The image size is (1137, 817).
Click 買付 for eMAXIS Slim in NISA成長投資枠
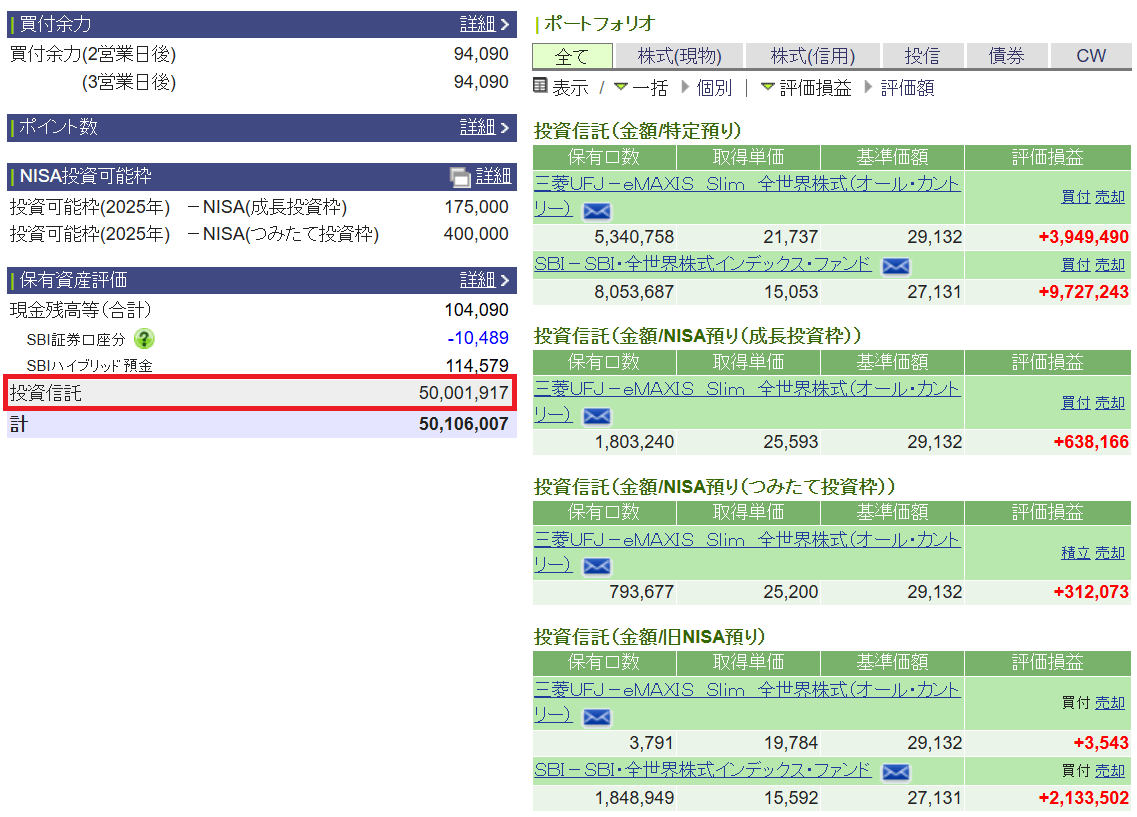click(x=1075, y=402)
